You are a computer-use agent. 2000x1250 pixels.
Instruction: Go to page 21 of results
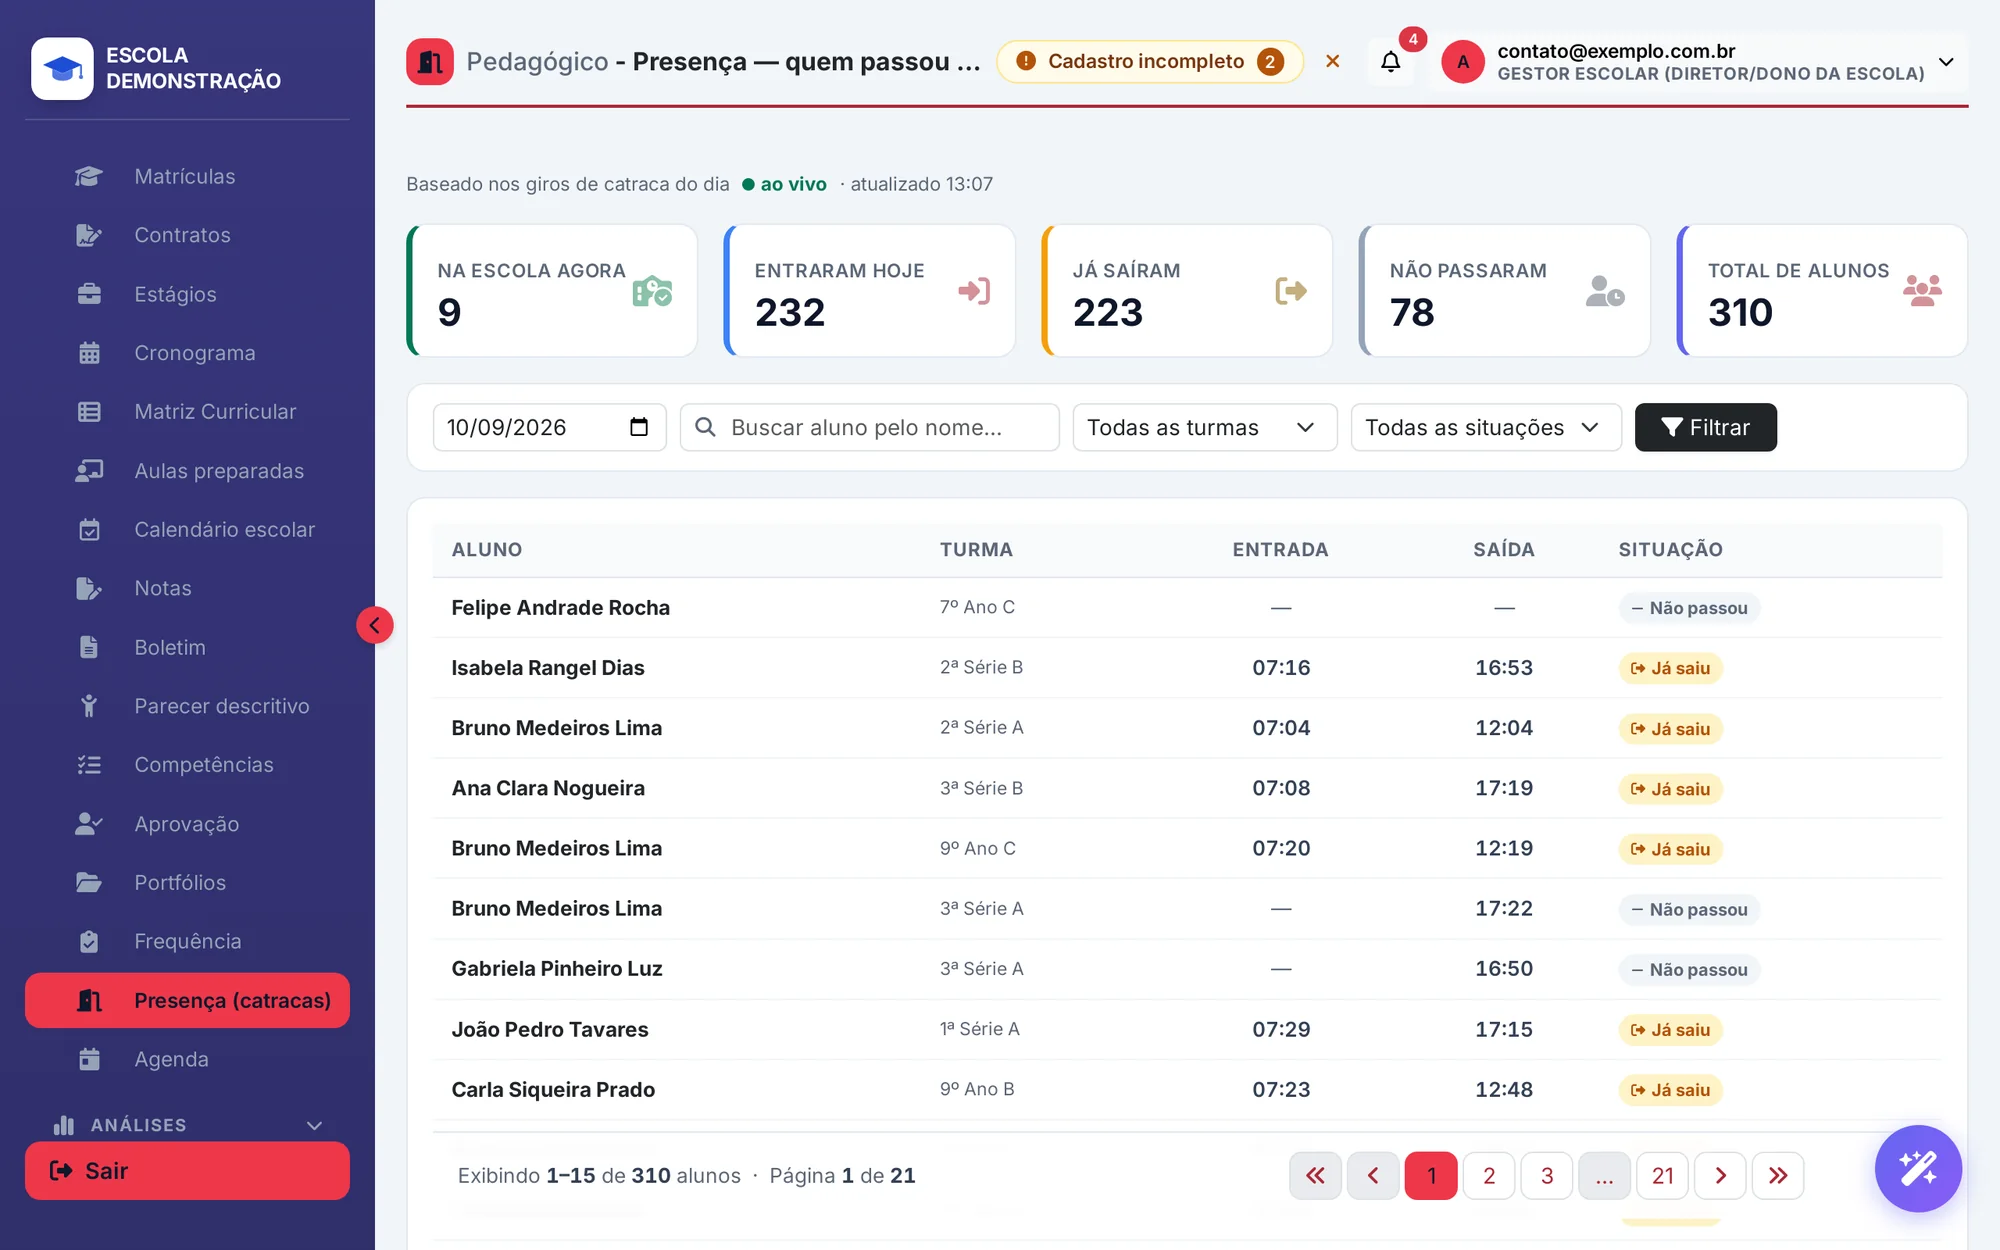pos(1662,1176)
